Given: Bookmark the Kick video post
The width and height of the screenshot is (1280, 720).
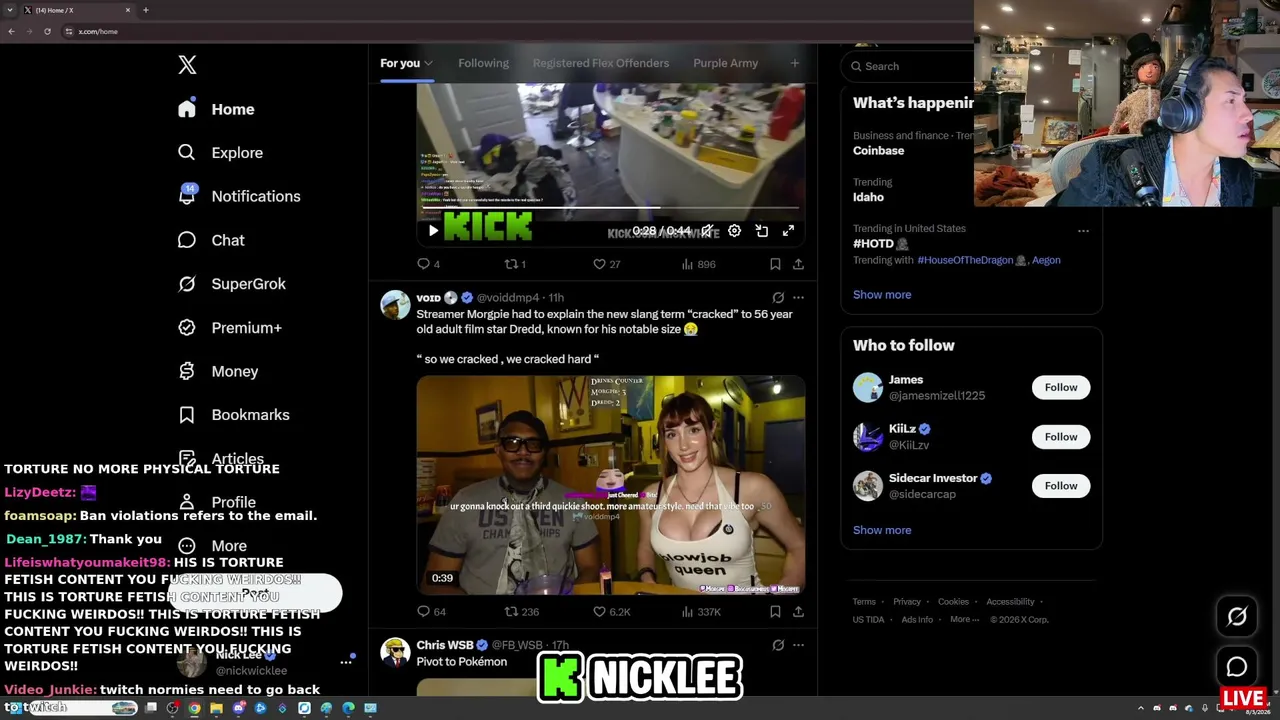Looking at the screenshot, I should (x=775, y=264).
